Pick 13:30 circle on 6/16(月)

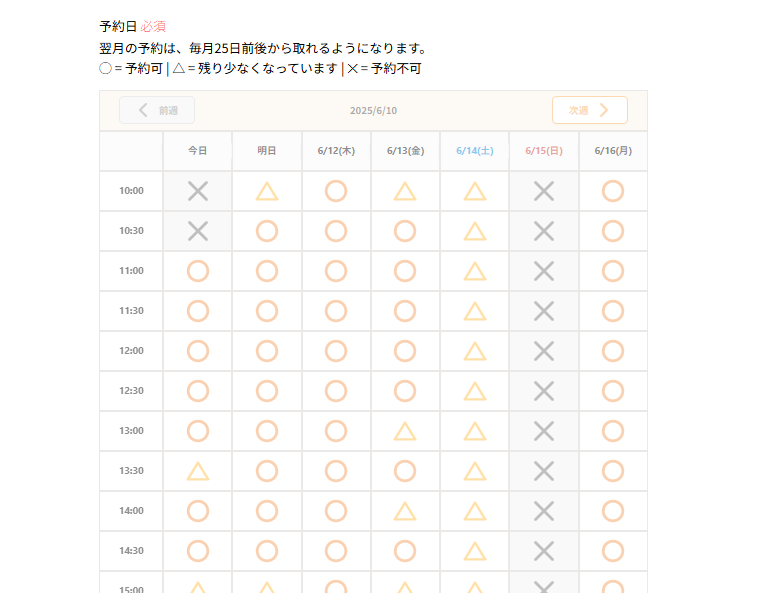pyautogui.click(x=613, y=471)
